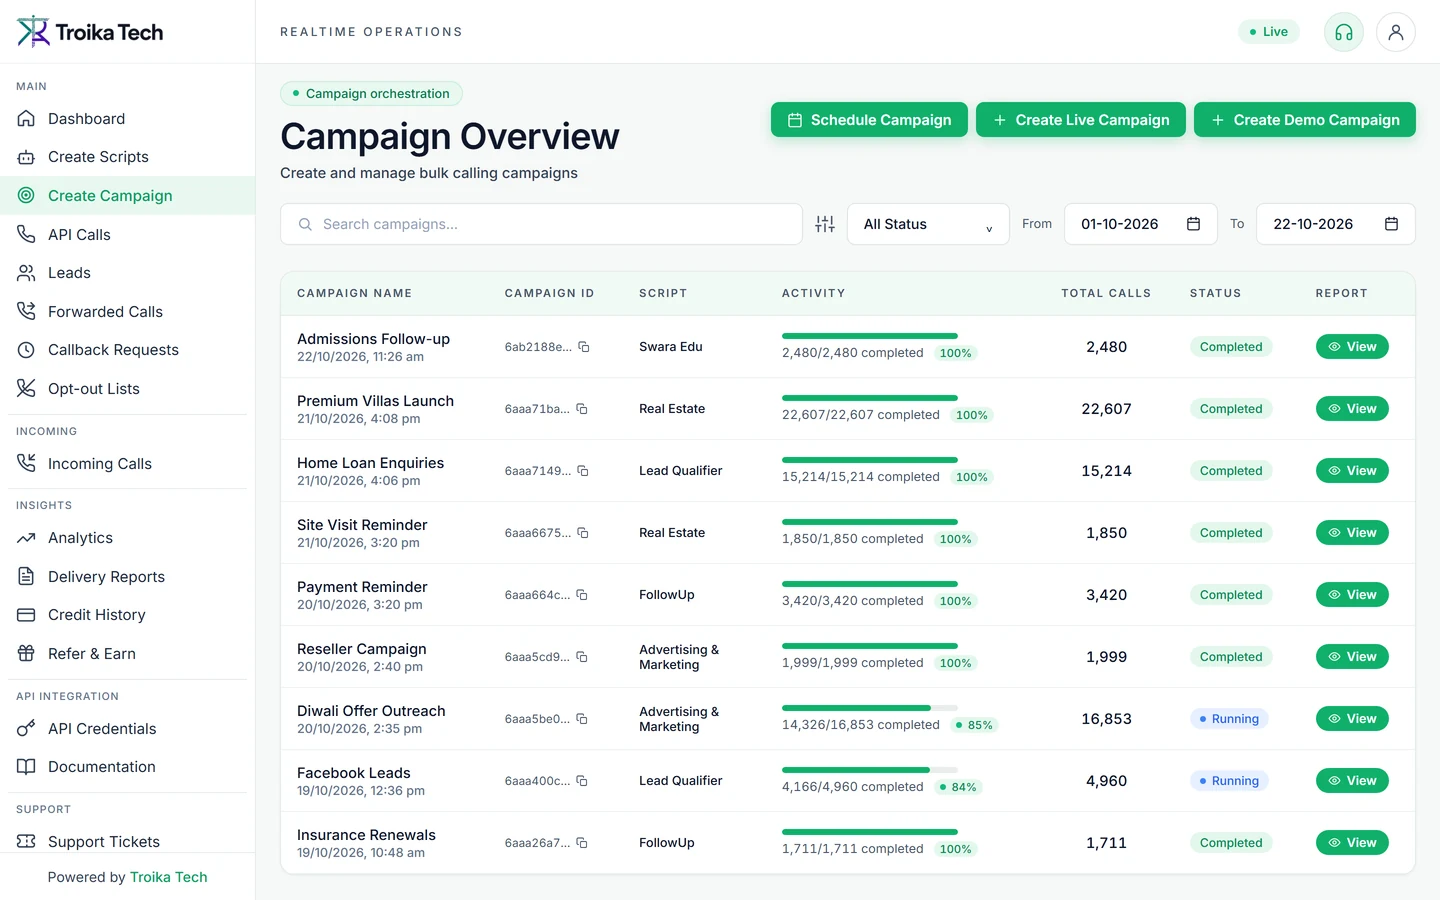Click the Total Calls column header

[1106, 293]
